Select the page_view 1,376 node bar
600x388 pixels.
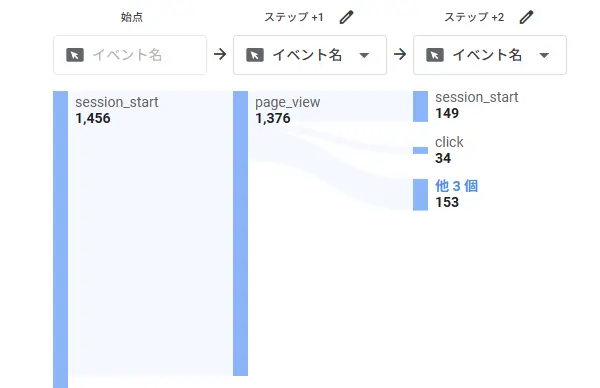(x=240, y=233)
